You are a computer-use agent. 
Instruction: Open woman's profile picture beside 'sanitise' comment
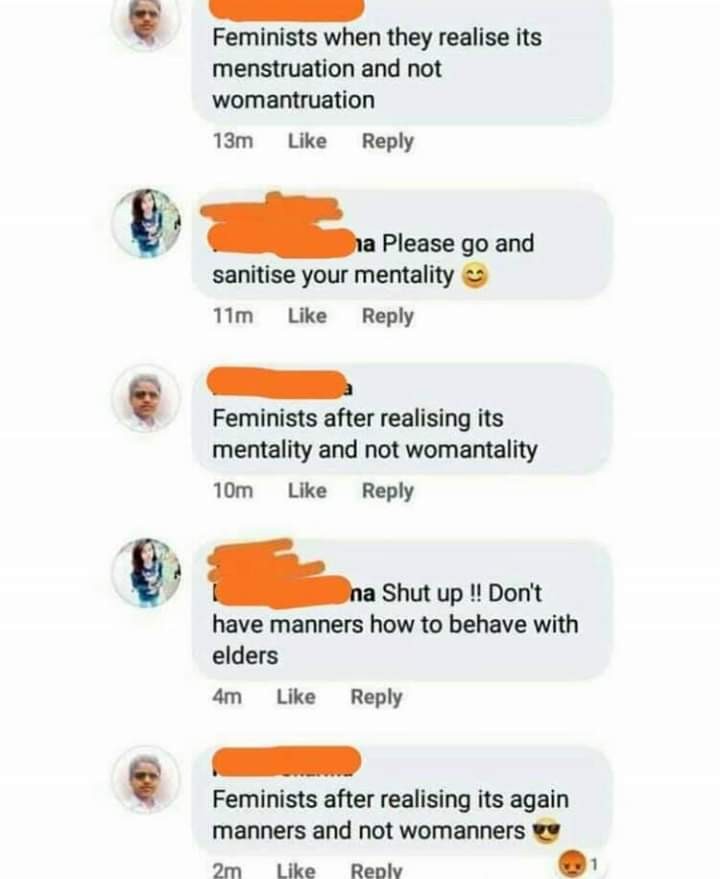click(x=146, y=223)
